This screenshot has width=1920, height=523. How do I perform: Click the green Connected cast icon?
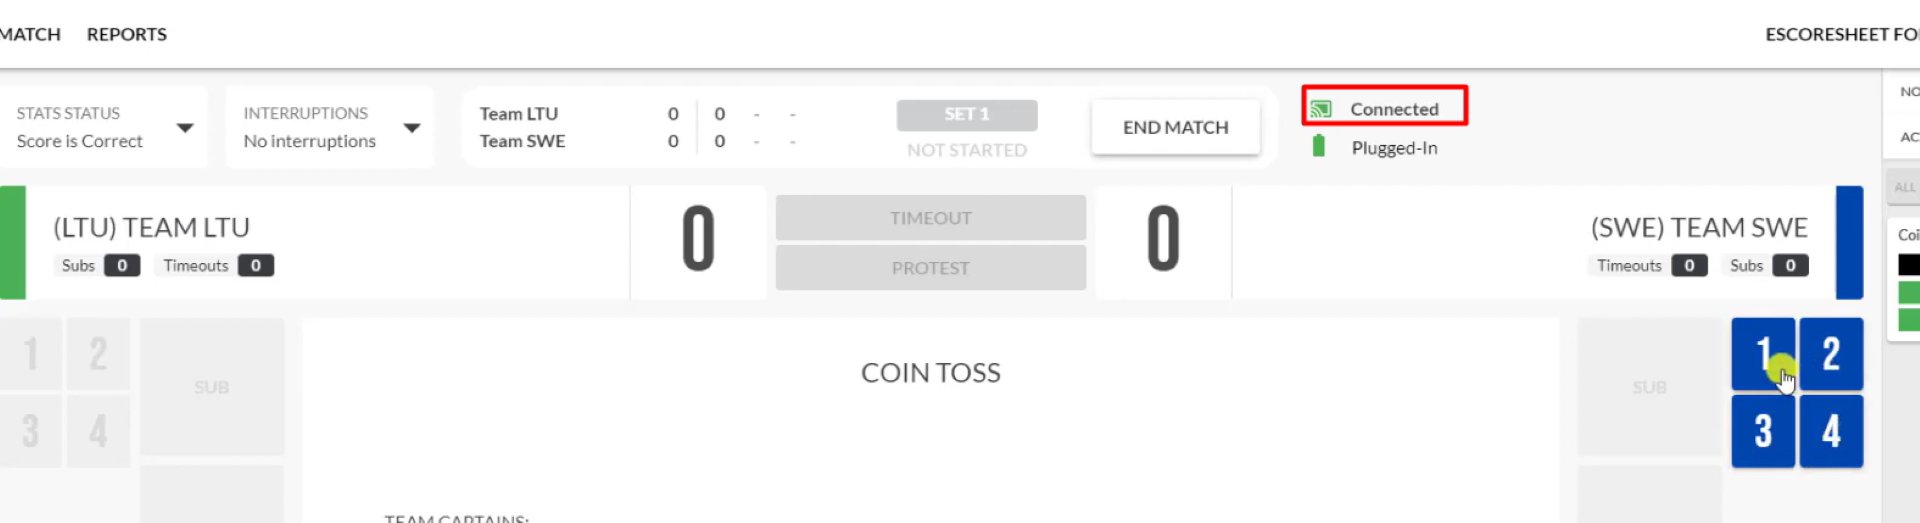(x=1320, y=109)
